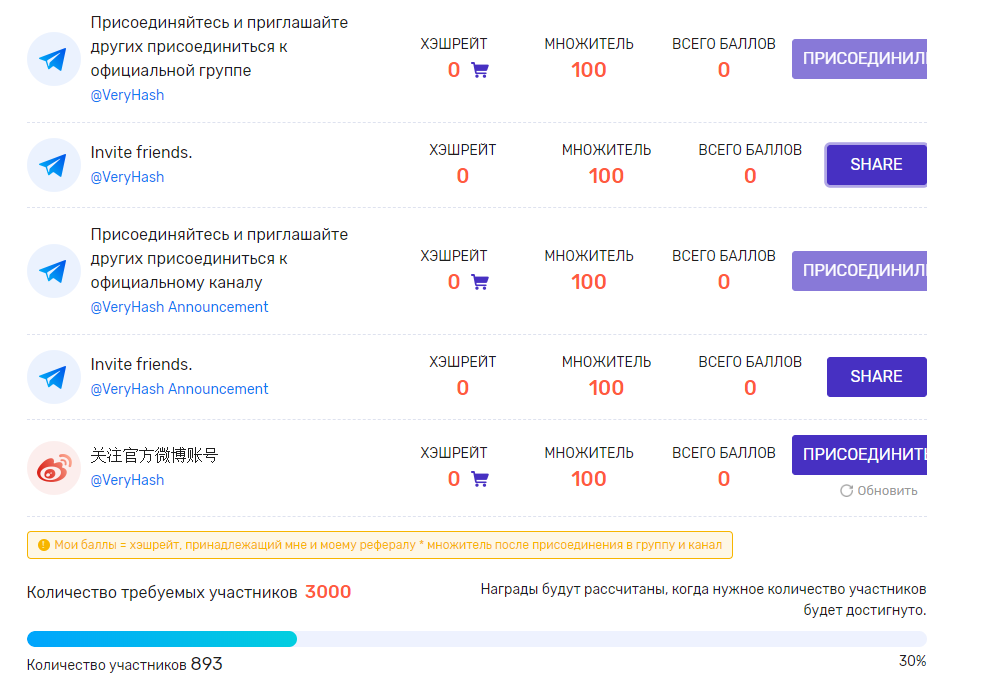Viewport: 995px width, 680px height.
Task: Click Invite friends. title above VeryHash Announcement
Action: coord(142,364)
